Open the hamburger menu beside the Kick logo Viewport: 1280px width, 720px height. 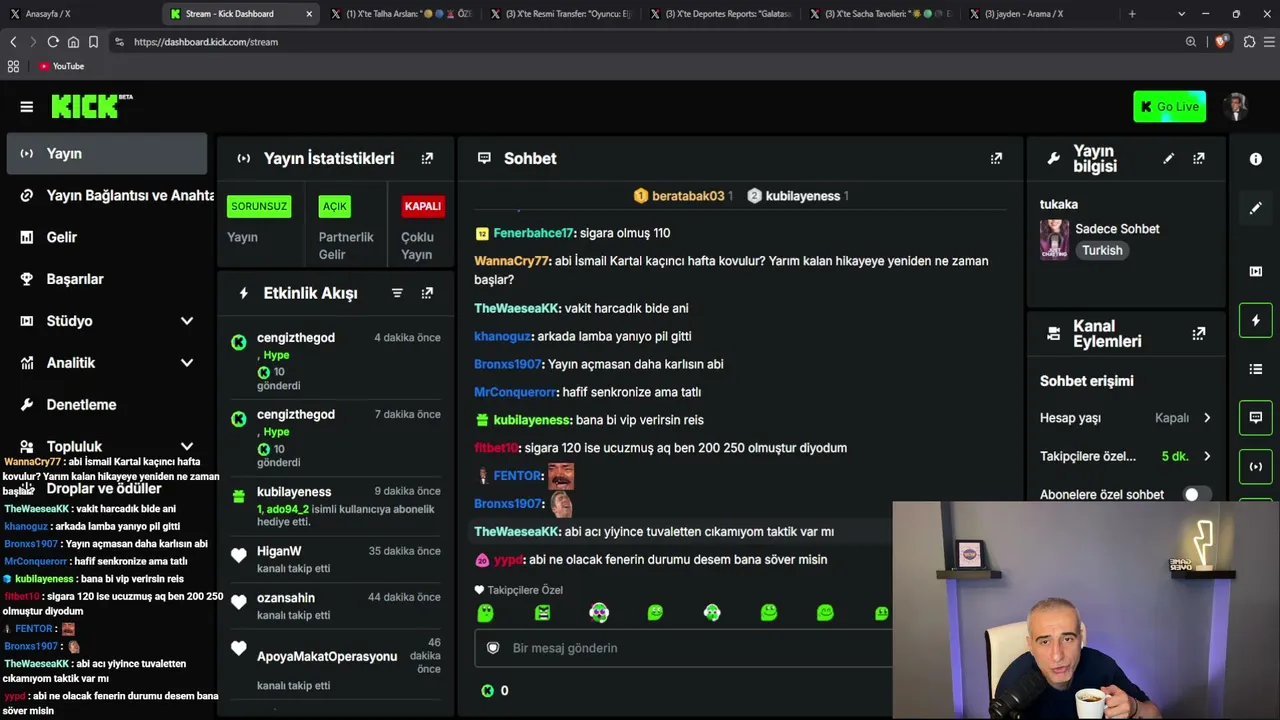coord(27,107)
